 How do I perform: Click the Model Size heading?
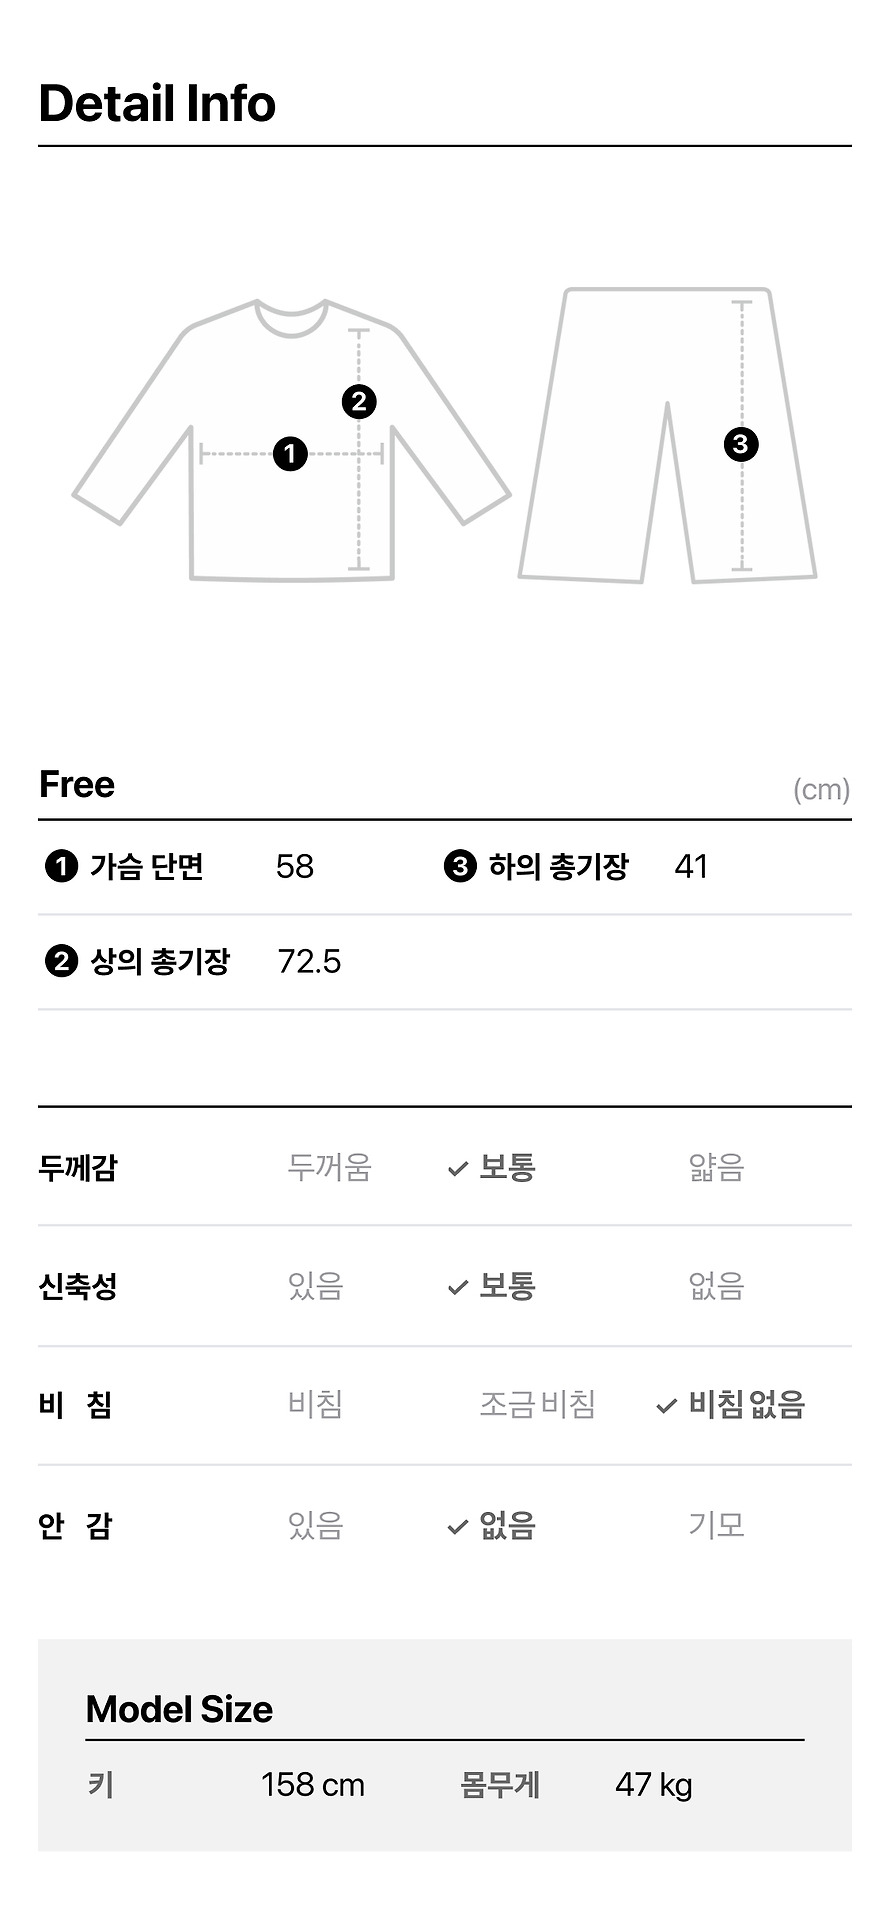[x=179, y=1710]
